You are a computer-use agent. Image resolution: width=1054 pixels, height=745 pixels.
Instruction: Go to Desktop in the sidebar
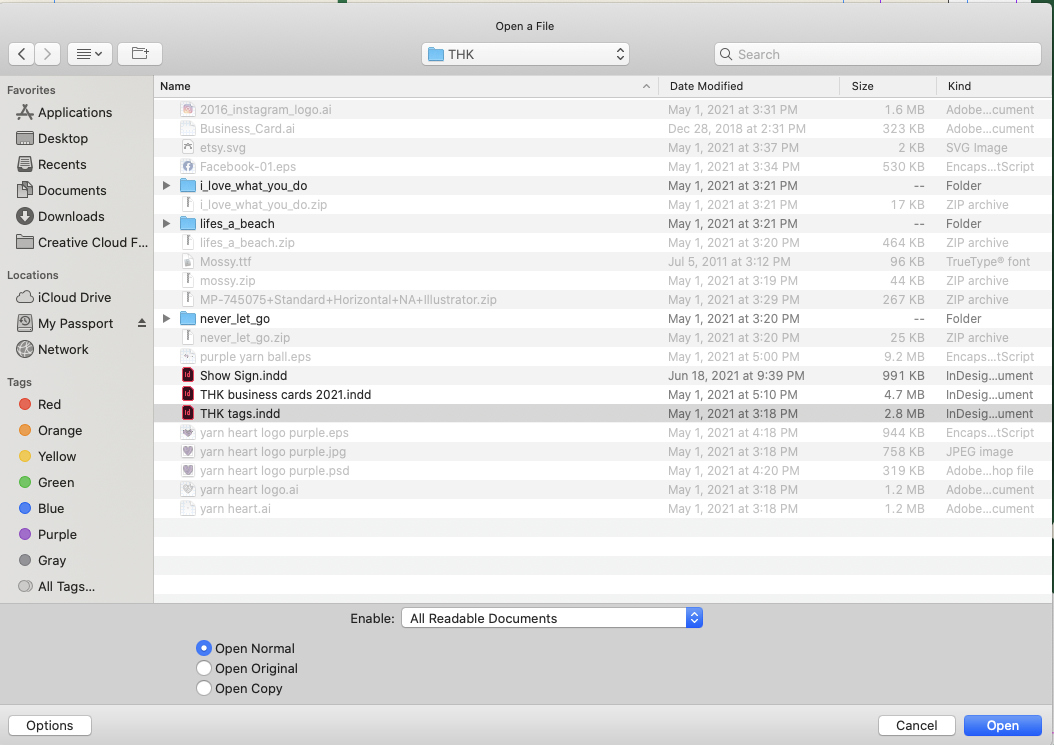click(52, 139)
